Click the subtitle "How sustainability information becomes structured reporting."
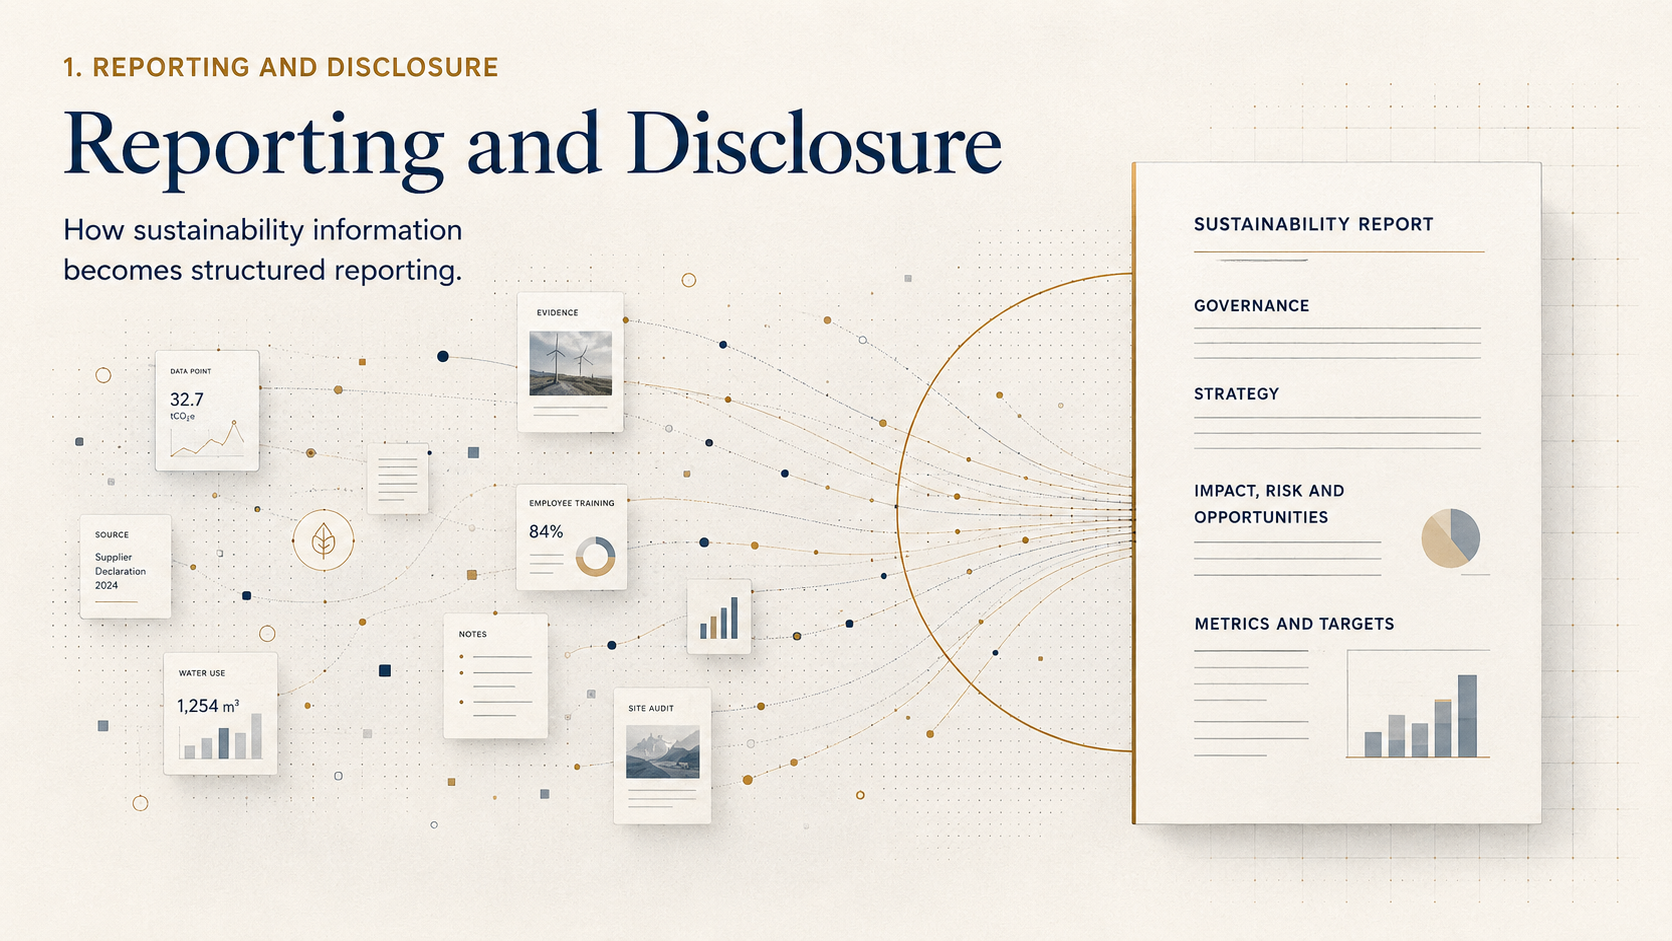Screen dimensions: 1672x941 click(x=263, y=250)
